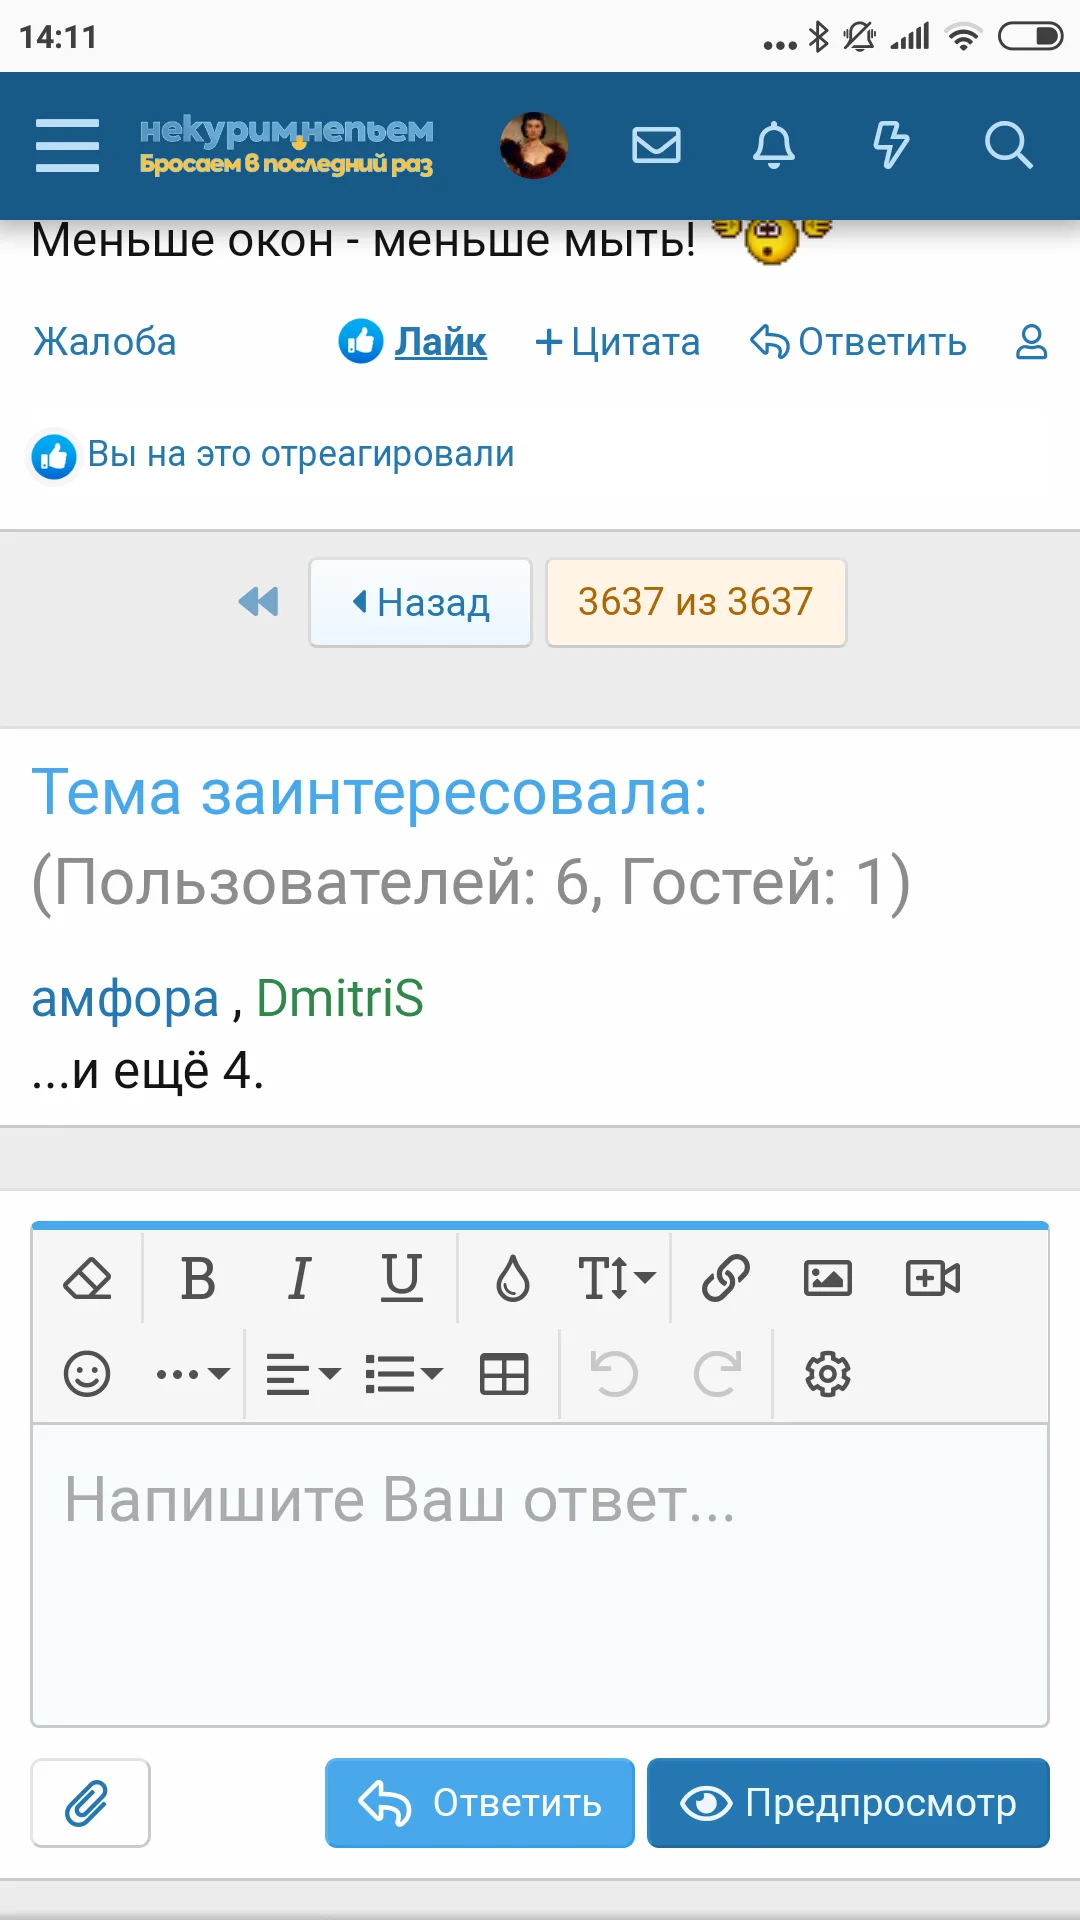The width and height of the screenshot is (1080, 1920).
Task: Toggle BB code mode gear icon
Action: 828,1374
